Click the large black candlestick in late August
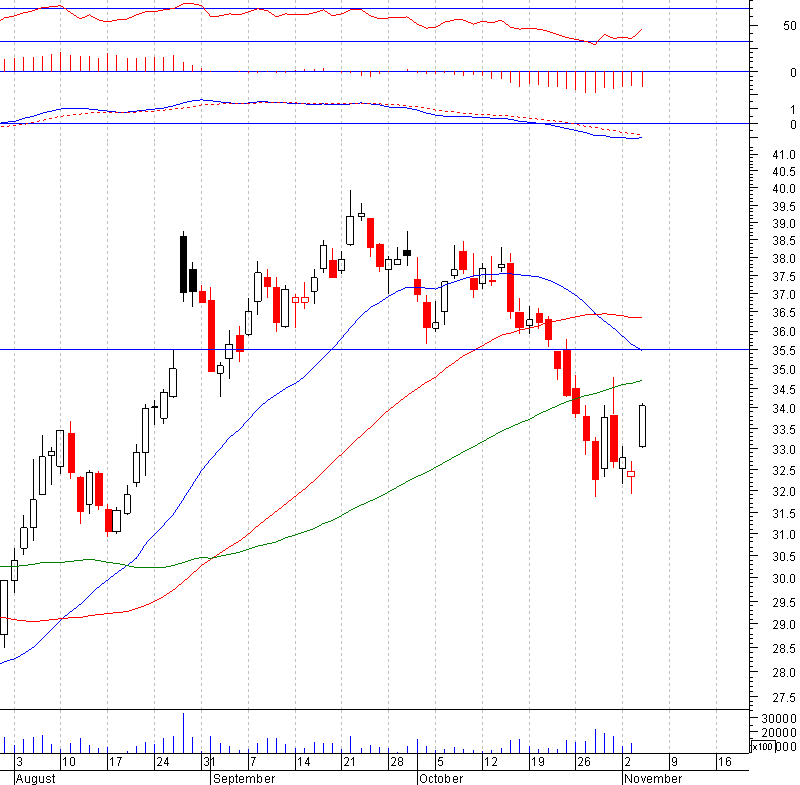 click(x=183, y=264)
